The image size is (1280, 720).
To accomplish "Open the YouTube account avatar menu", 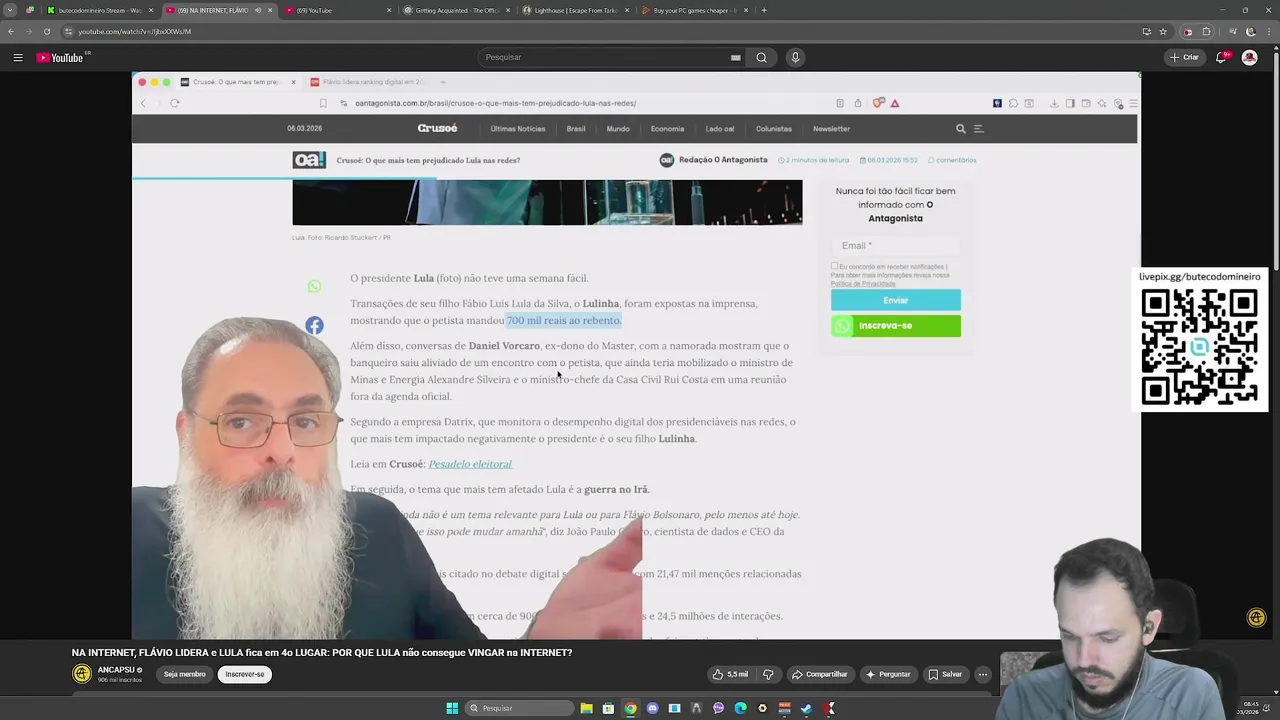I will coord(1249,57).
